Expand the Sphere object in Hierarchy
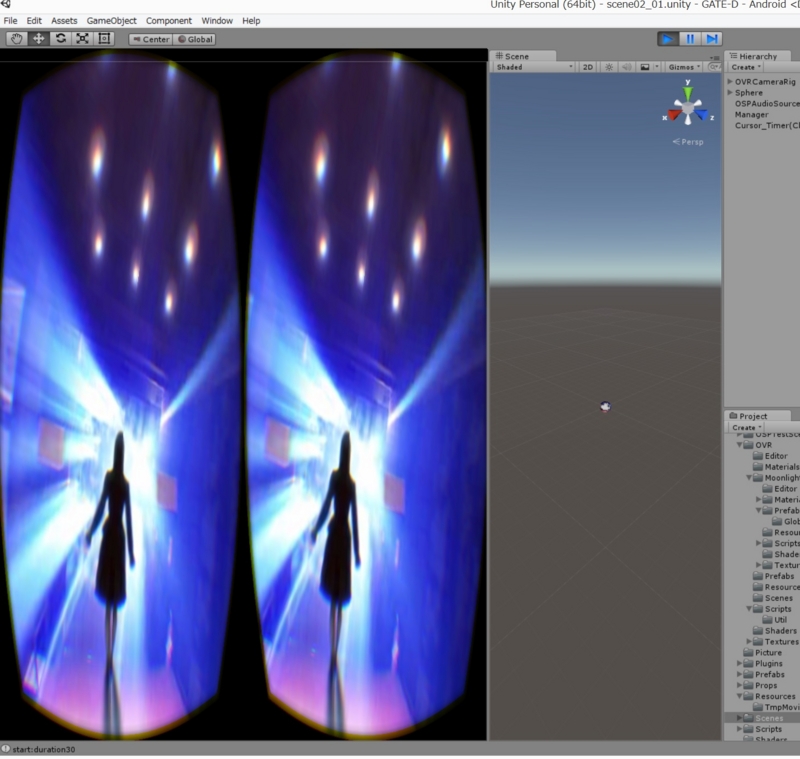 (x=730, y=92)
